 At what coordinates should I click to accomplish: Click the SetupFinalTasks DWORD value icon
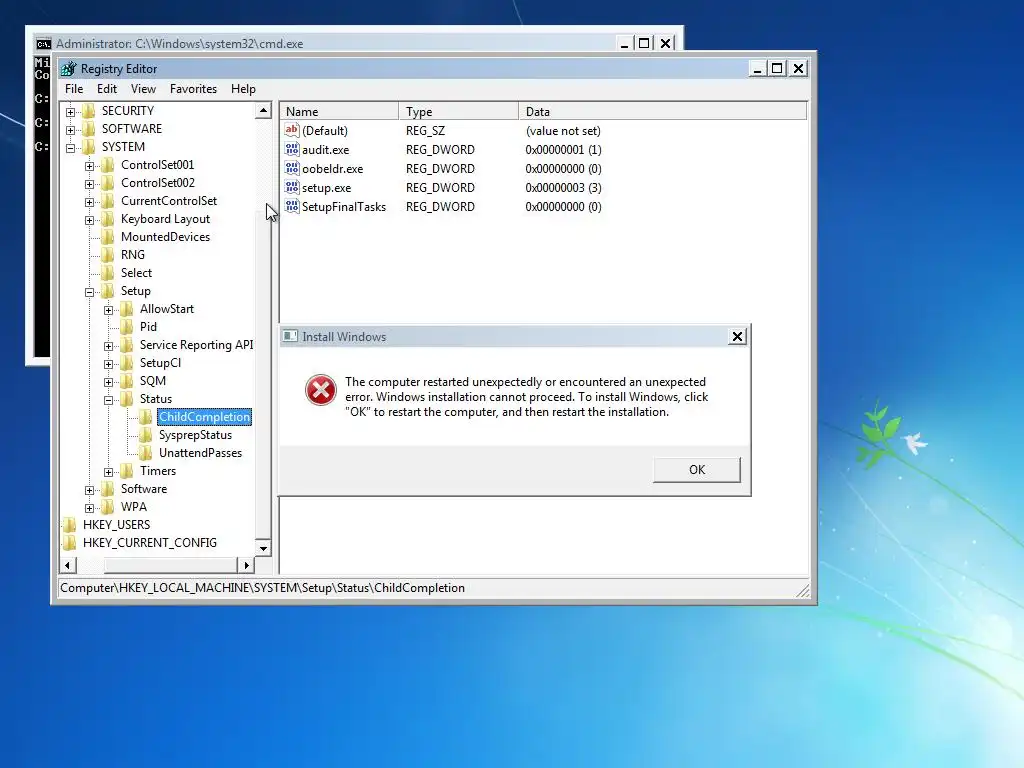pos(292,206)
